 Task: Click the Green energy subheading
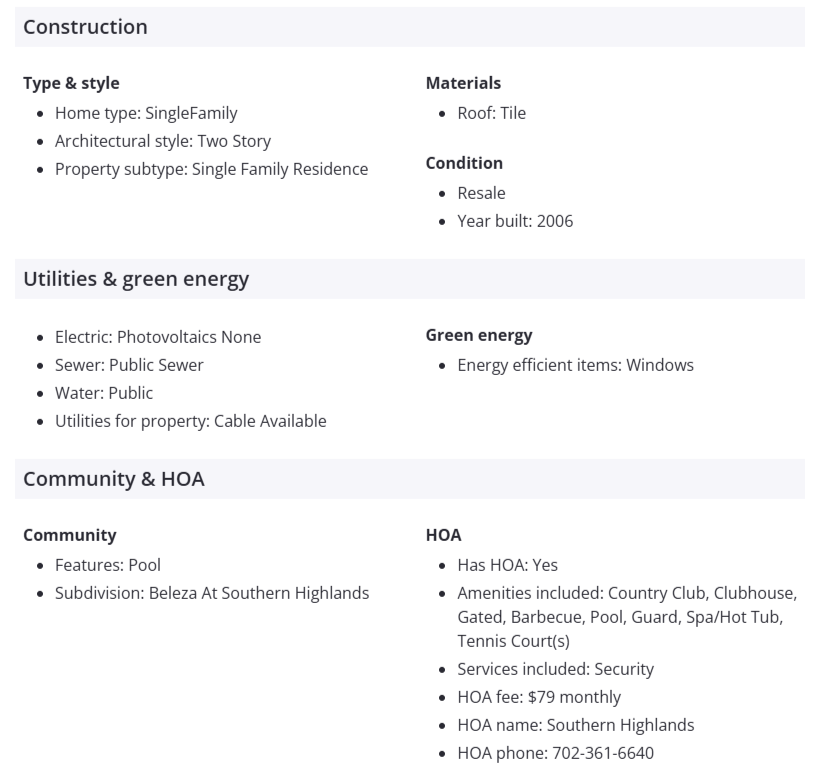(479, 335)
